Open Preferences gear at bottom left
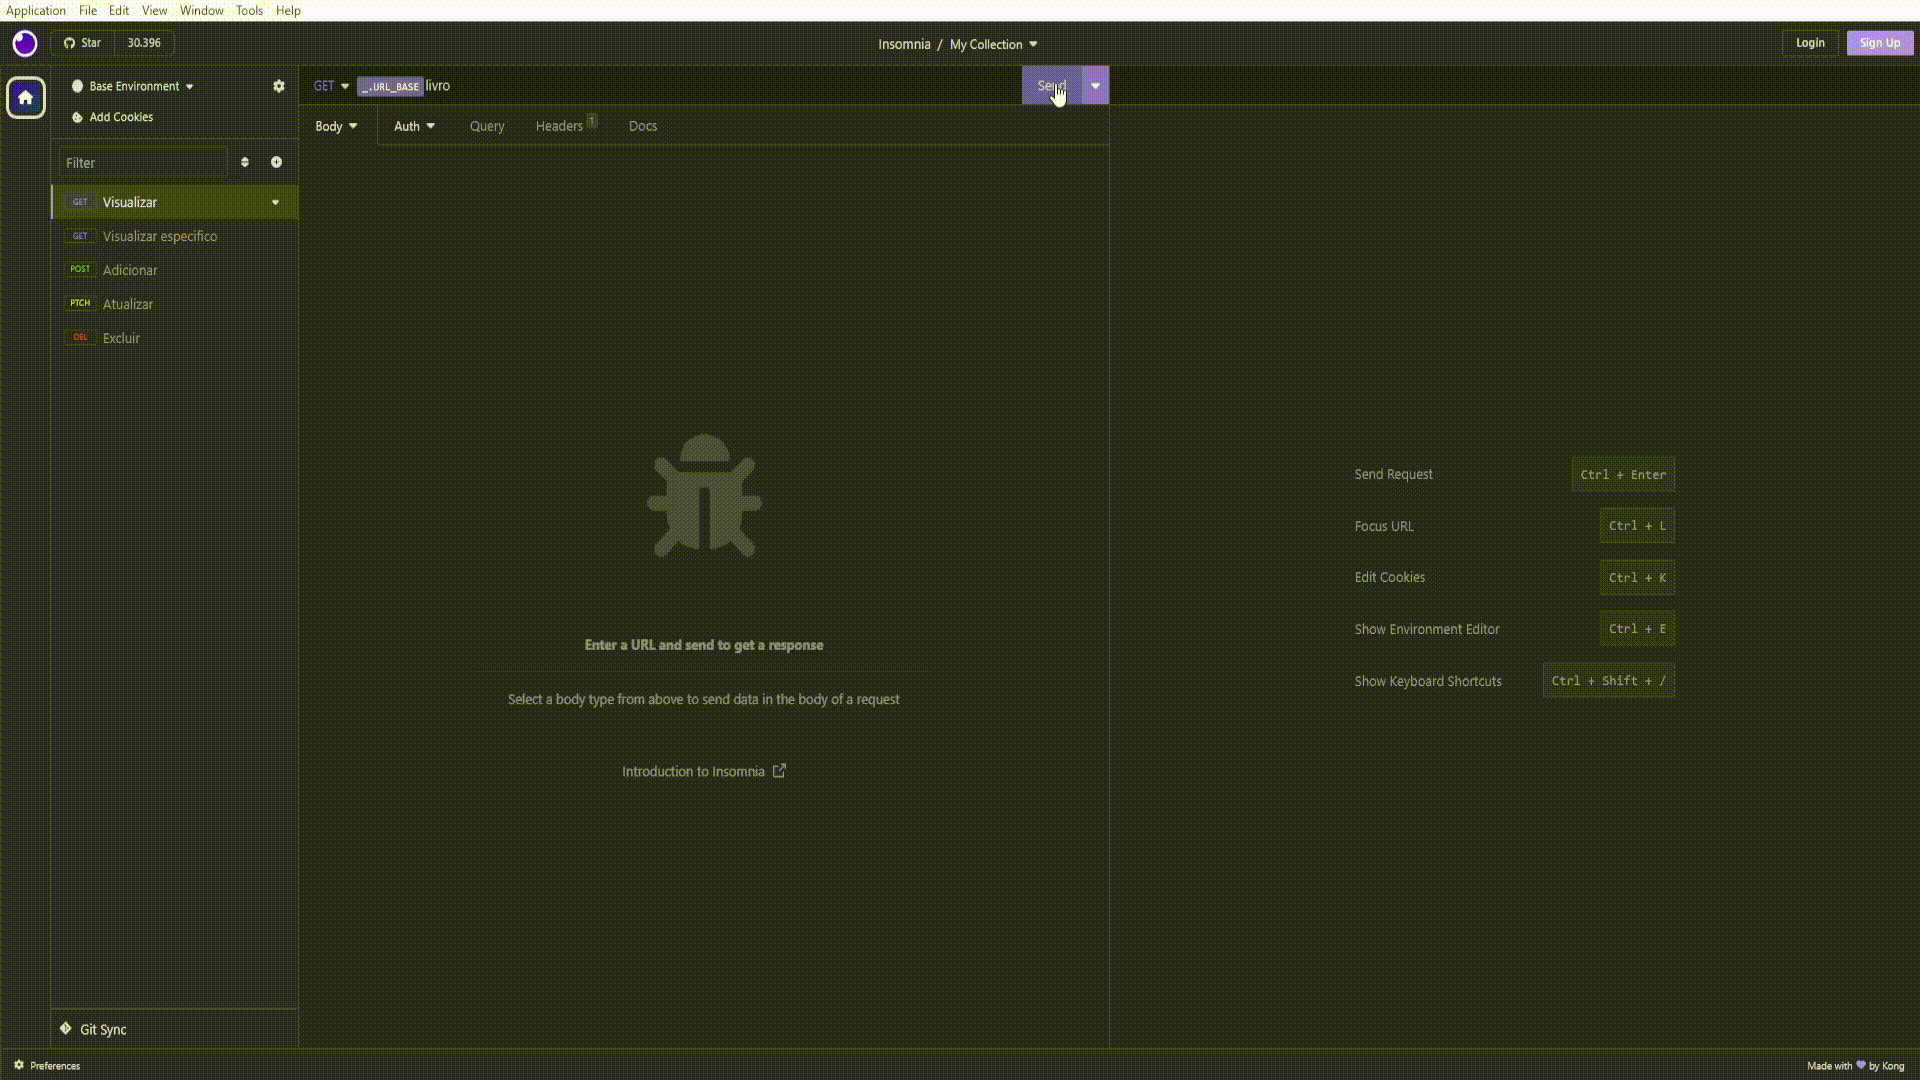Viewport: 1920px width, 1080px height. [19, 1065]
